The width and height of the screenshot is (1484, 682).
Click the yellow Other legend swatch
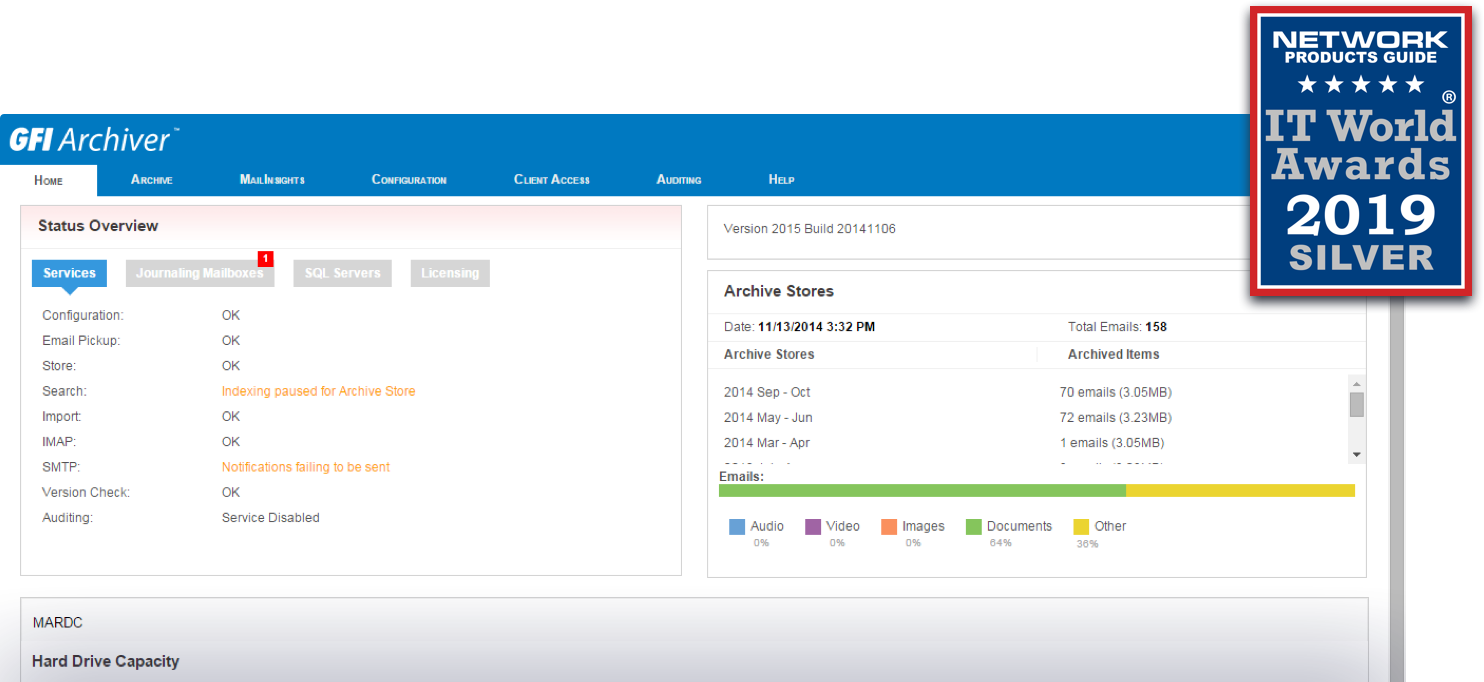[1081, 527]
